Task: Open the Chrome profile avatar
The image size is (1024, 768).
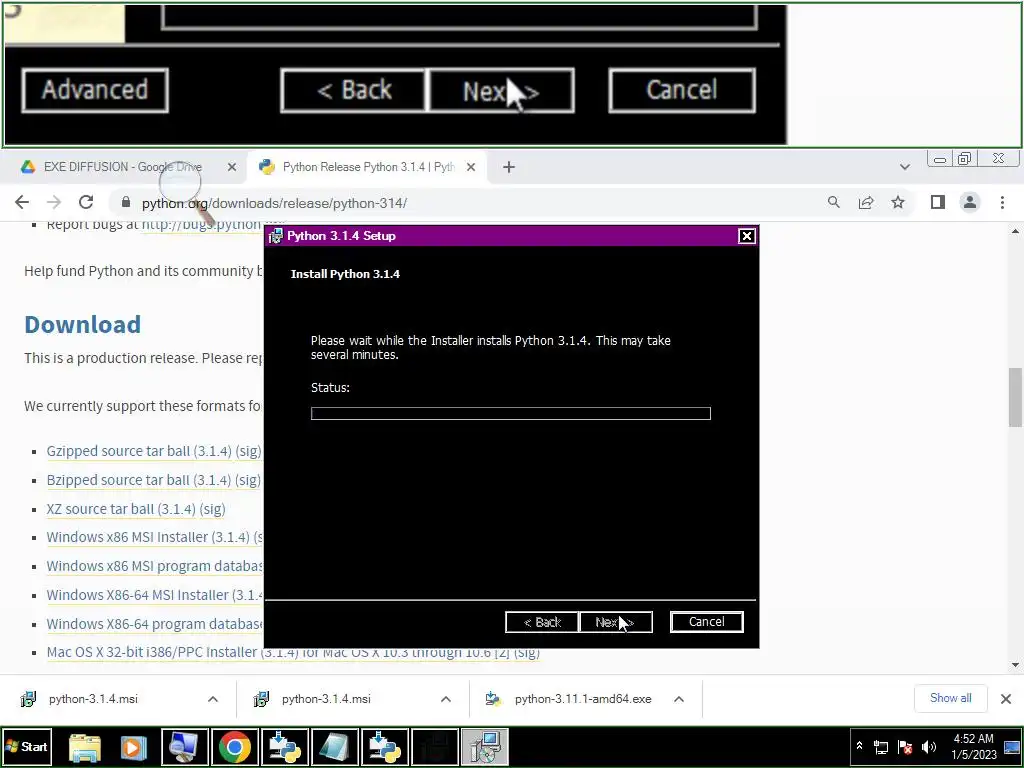Action: 970,202
